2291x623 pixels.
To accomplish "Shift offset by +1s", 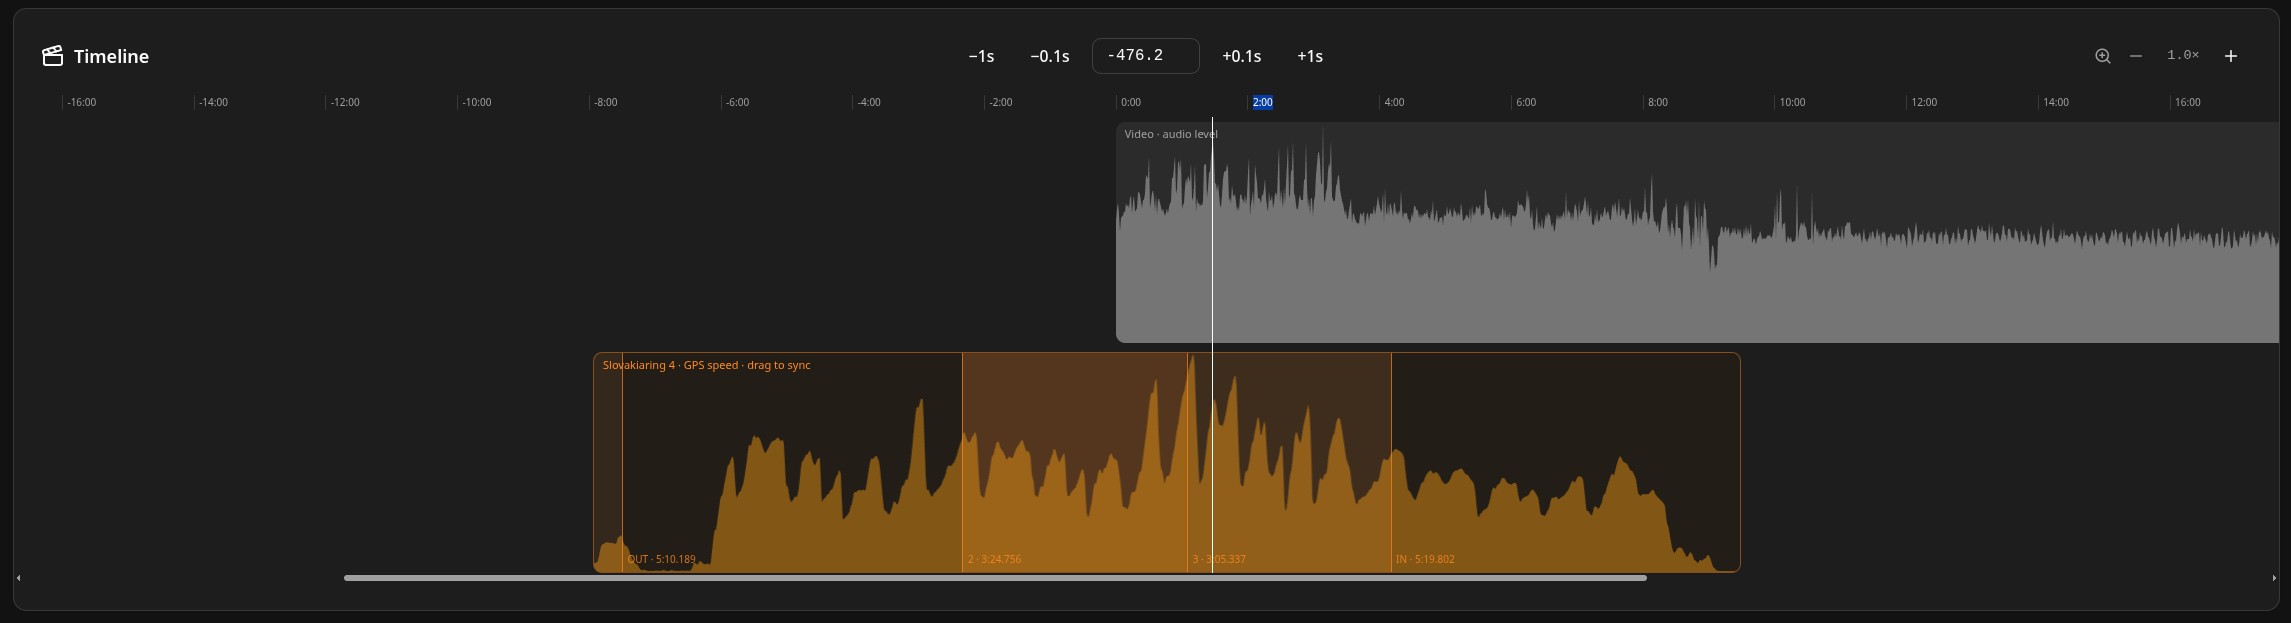I will (1310, 56).
